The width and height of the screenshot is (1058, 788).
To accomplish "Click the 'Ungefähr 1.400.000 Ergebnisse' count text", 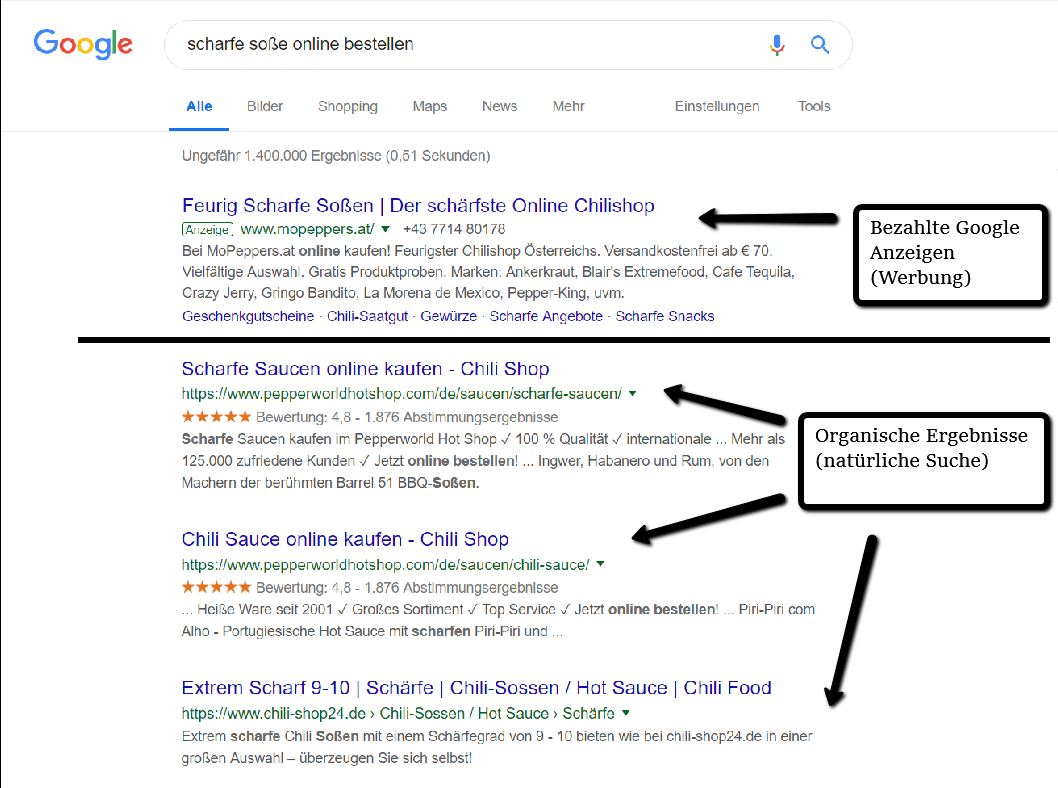I will pyautogui.click(x=336, y=156).
